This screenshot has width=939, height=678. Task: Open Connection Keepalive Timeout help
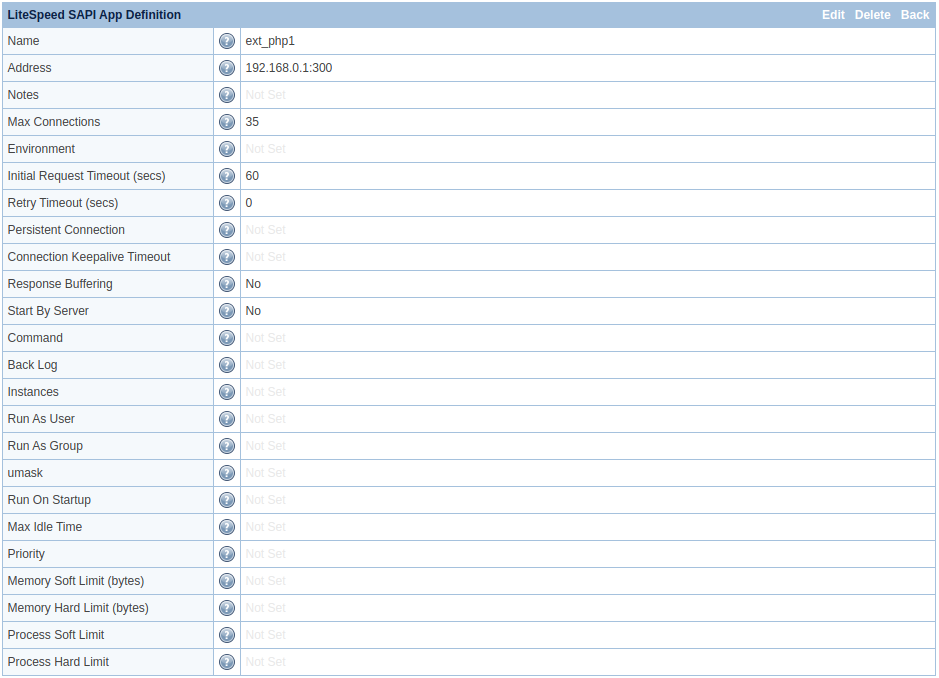[227, 257]
